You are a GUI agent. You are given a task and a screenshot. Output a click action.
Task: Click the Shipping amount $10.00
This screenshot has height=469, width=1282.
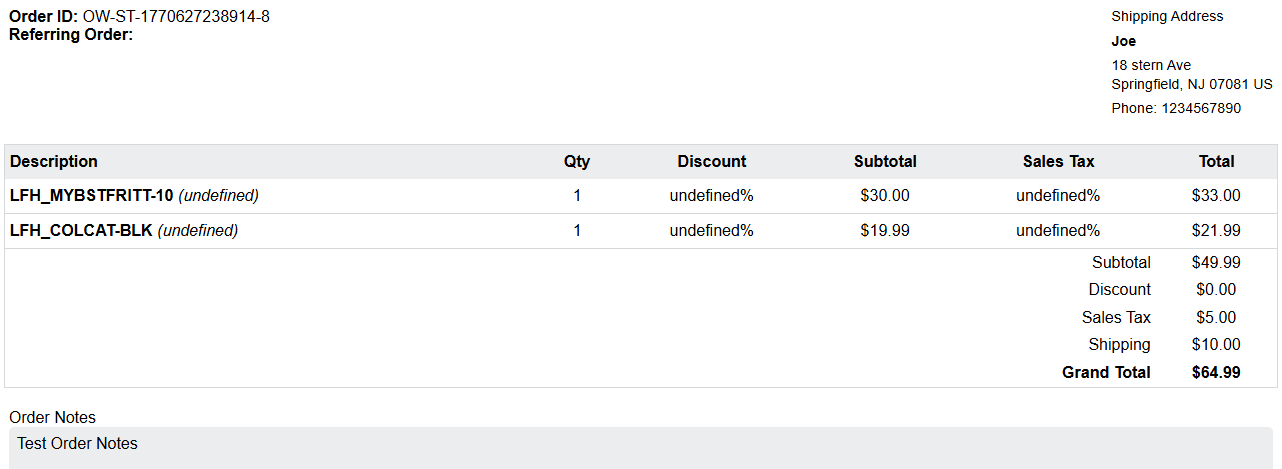point(1216,345)
